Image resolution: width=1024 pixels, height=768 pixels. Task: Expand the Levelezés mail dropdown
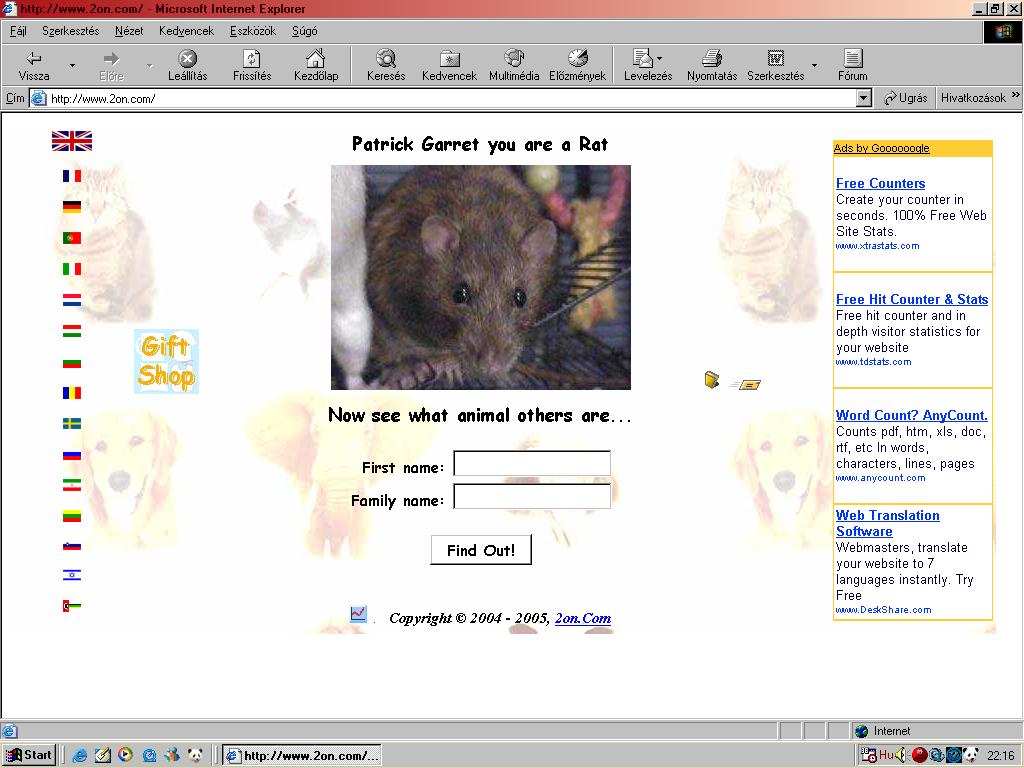659,59
